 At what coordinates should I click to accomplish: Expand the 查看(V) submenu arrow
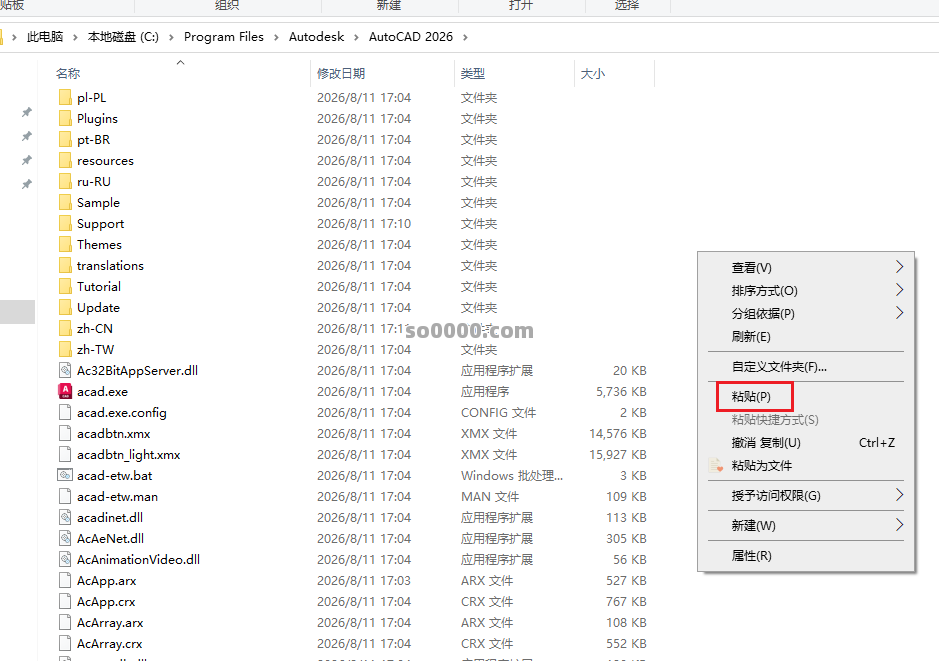899,267
